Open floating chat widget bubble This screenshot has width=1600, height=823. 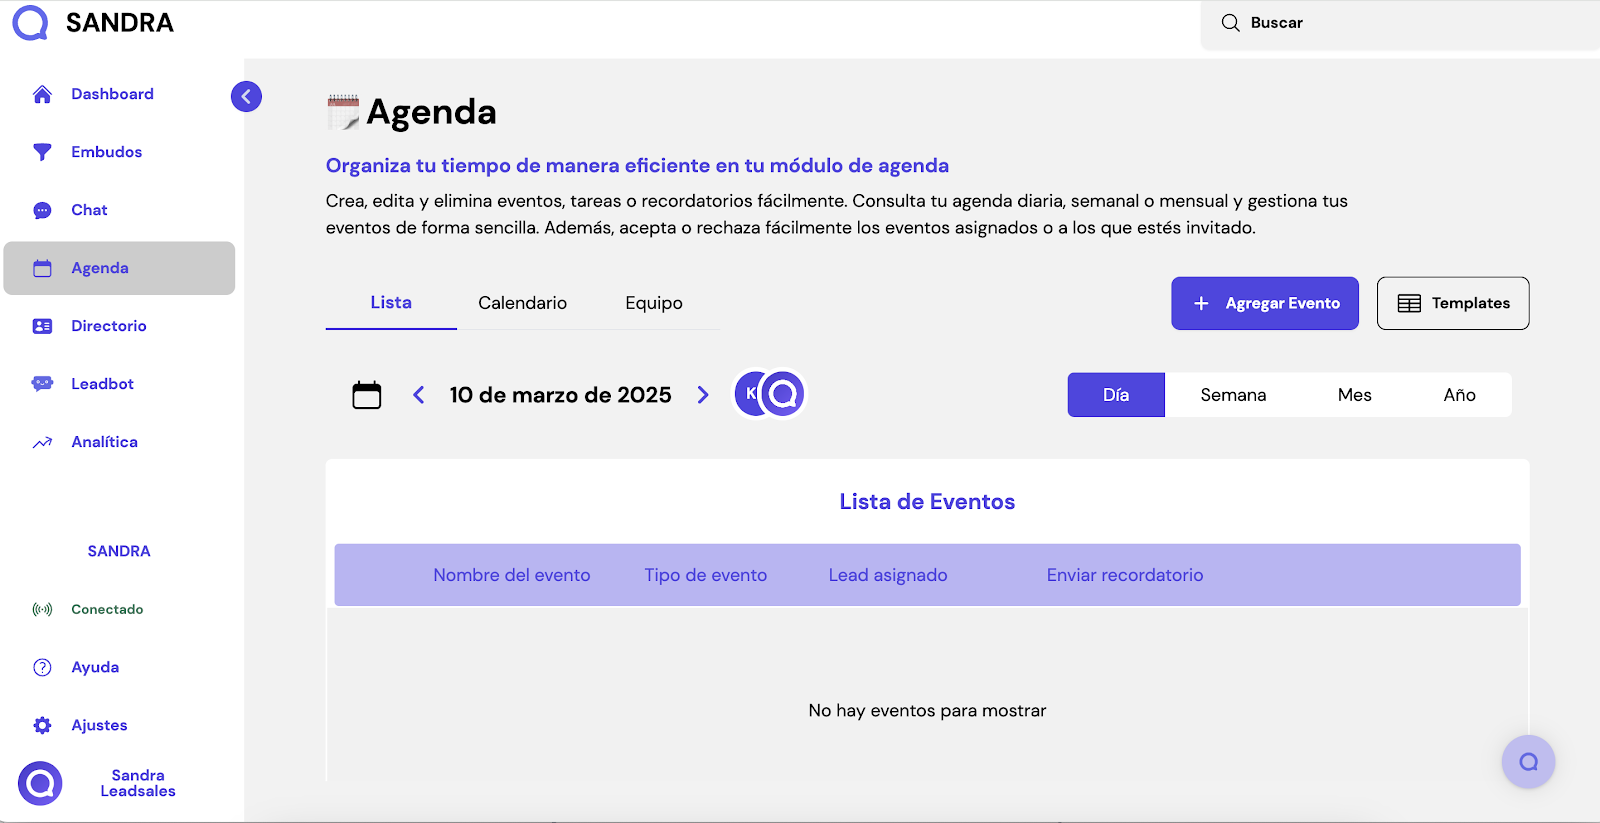pos(1528,762)
